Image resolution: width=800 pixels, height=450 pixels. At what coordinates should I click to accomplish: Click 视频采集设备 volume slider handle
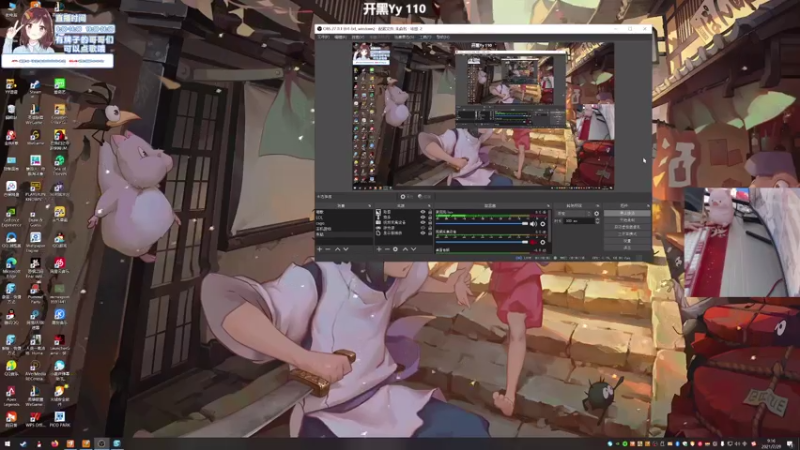(525, 242)
